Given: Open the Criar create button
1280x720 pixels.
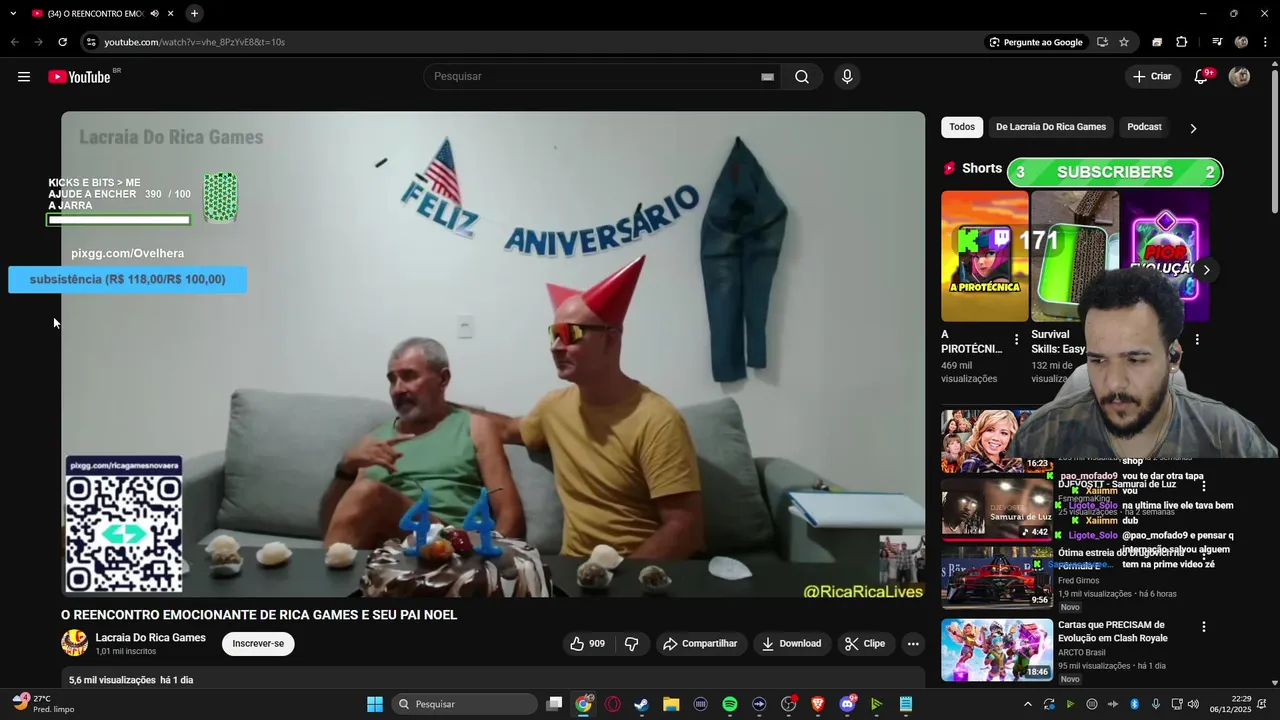Looking at the screenshot, I should 1151,77.
